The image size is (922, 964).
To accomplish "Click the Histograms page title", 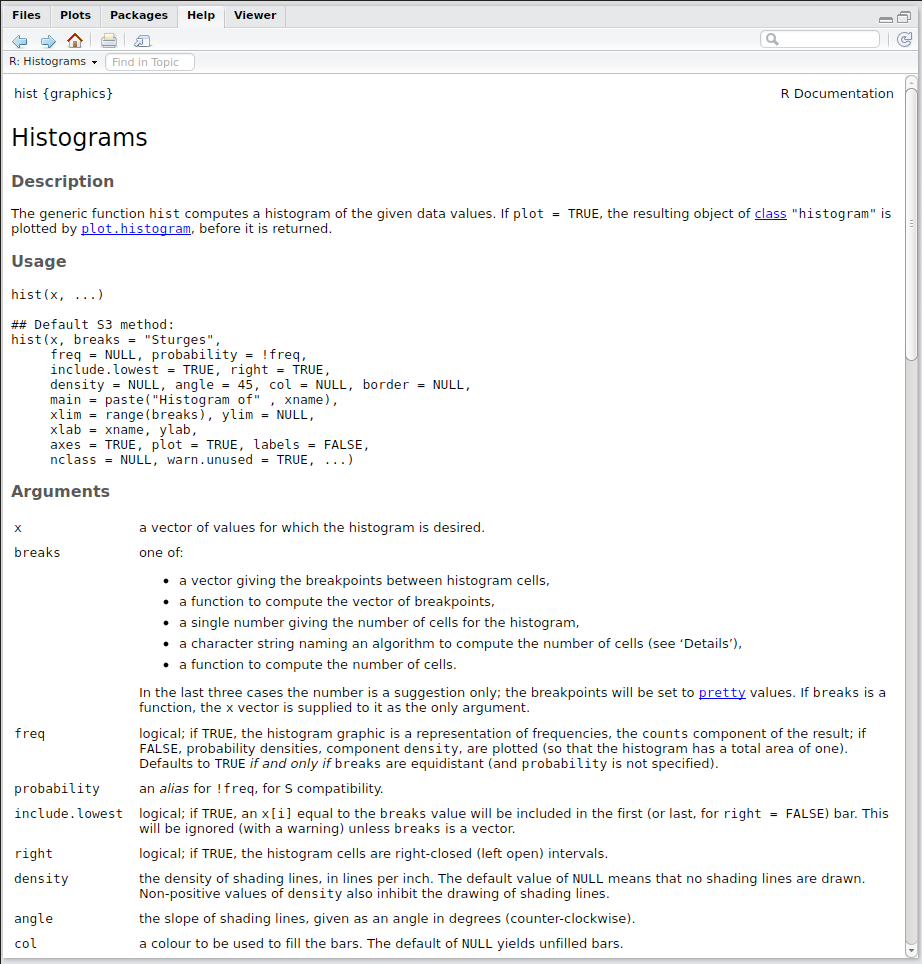I will pos(79,137).
